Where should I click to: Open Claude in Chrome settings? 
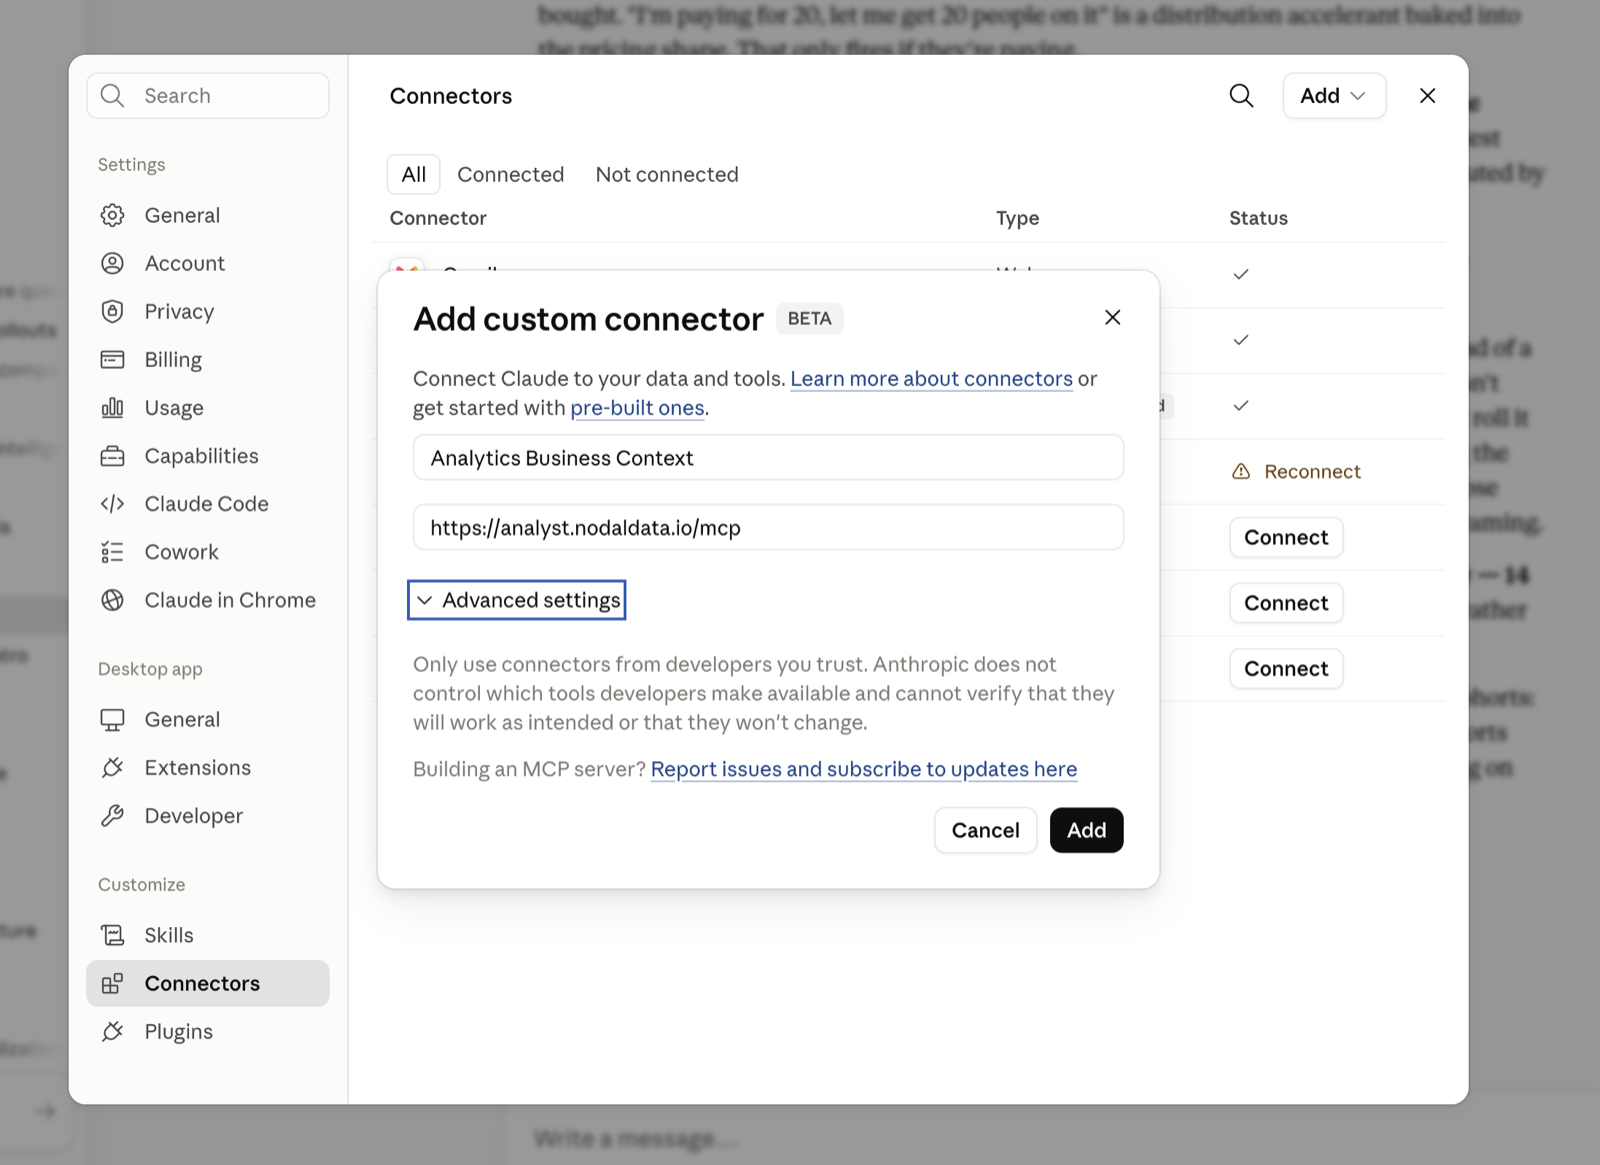tap(208, 600)
